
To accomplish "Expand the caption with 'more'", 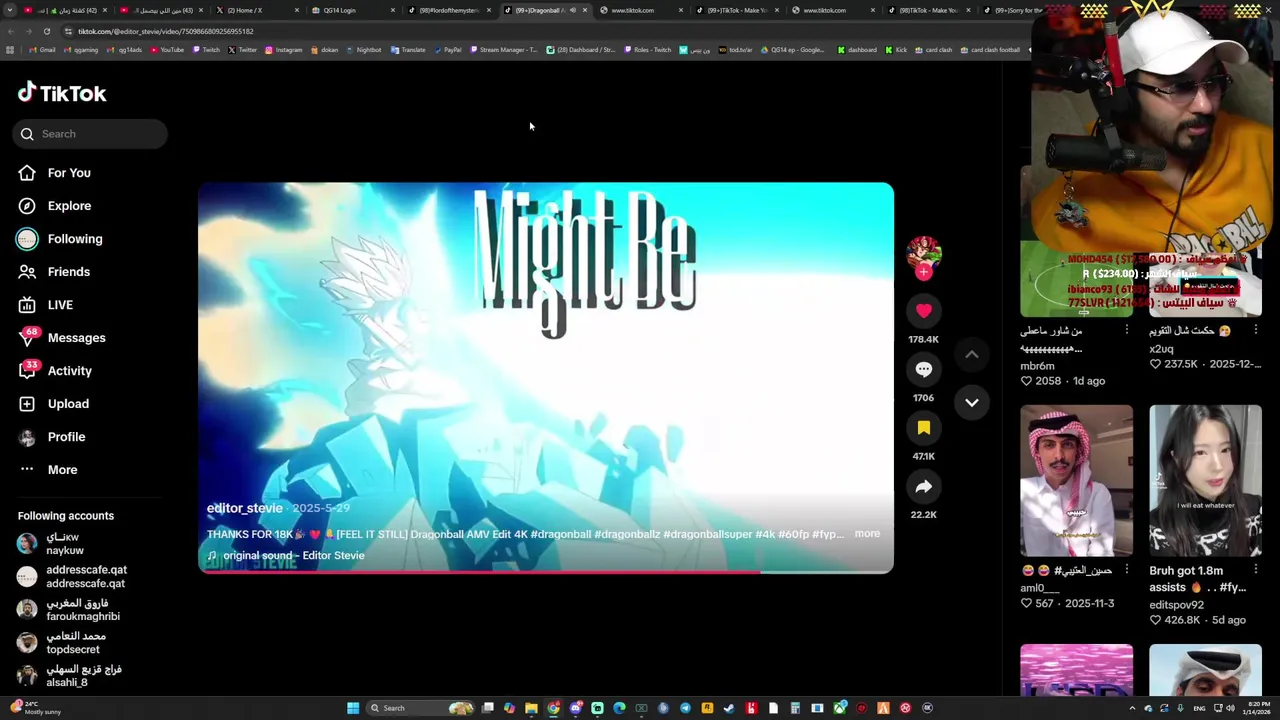I will [x=867, y=534].
